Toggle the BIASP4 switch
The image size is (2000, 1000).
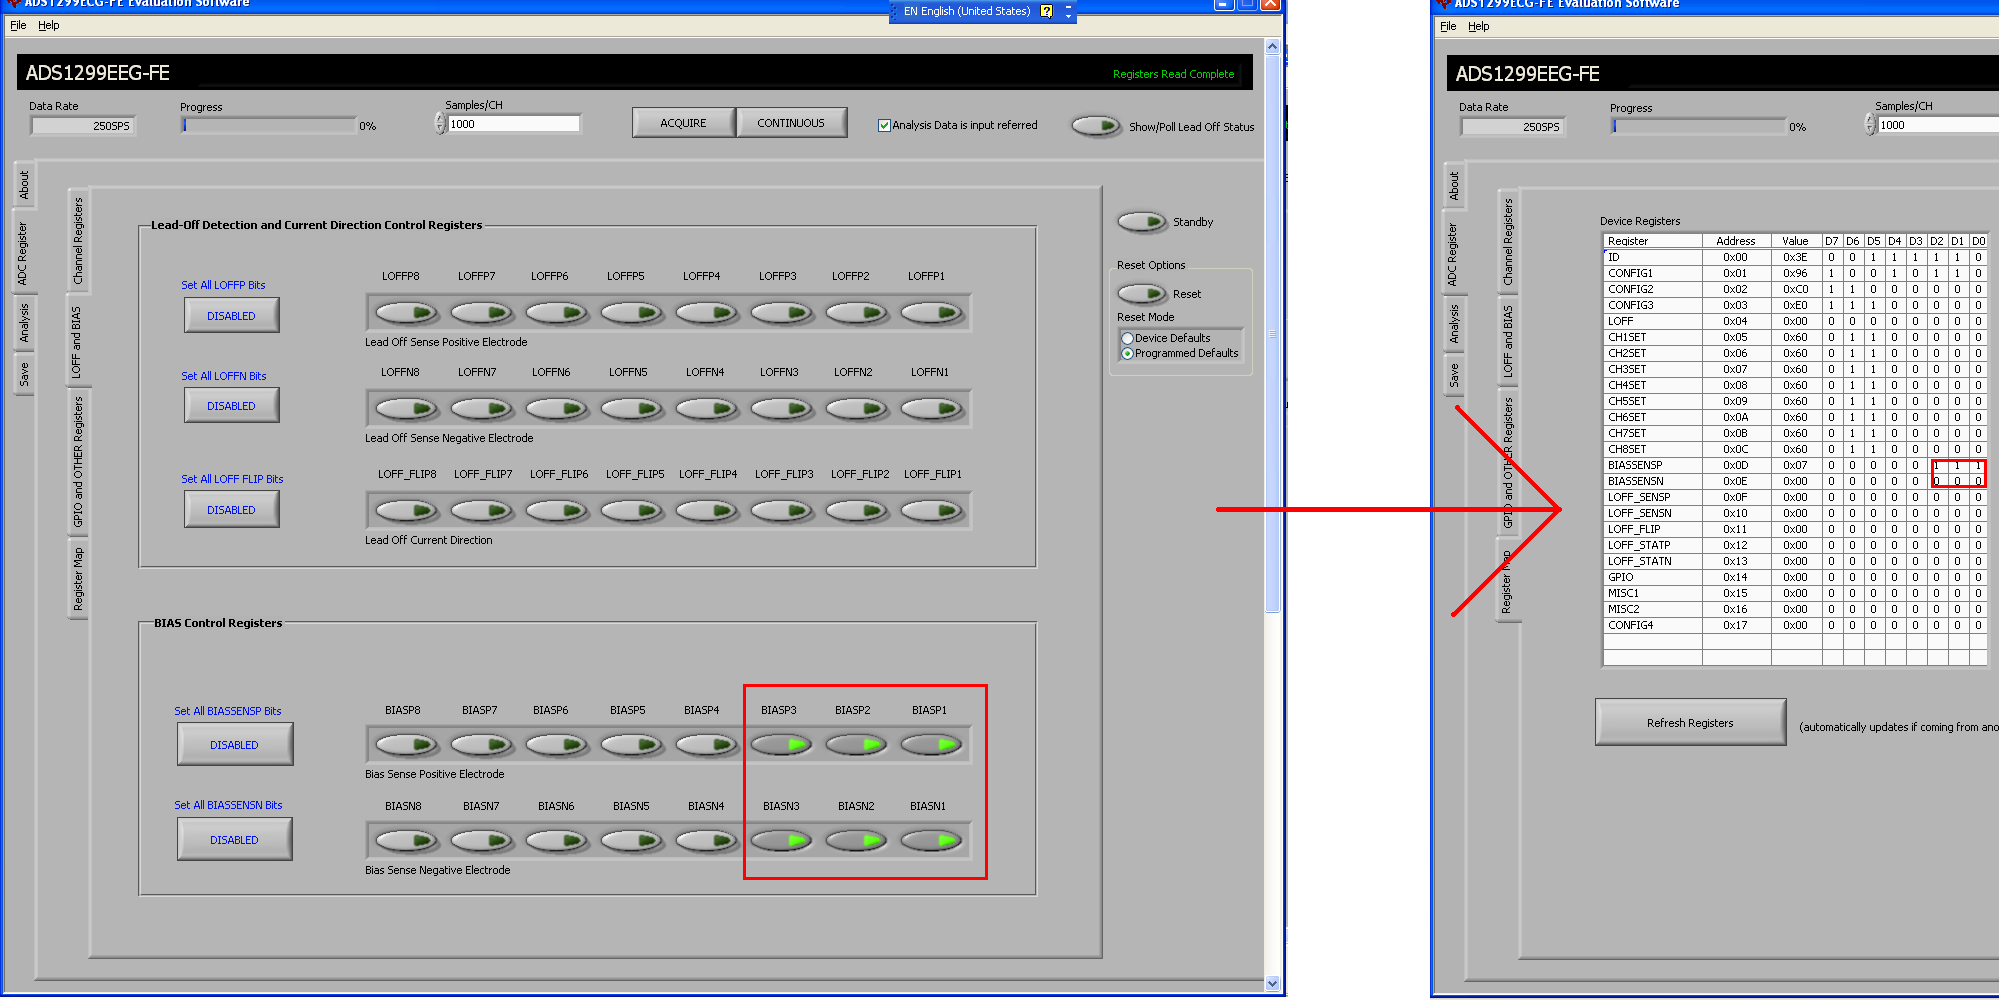(x=706, y=744)
